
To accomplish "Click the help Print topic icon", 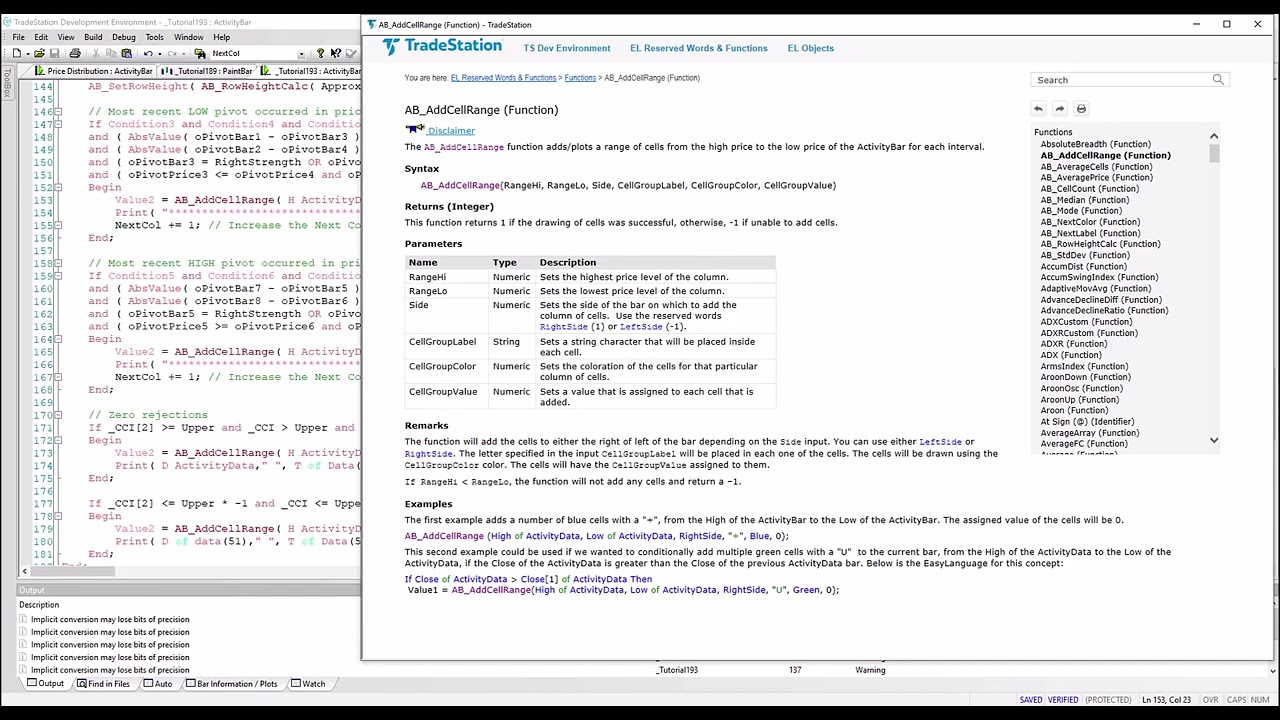I will coord(1081,109).
